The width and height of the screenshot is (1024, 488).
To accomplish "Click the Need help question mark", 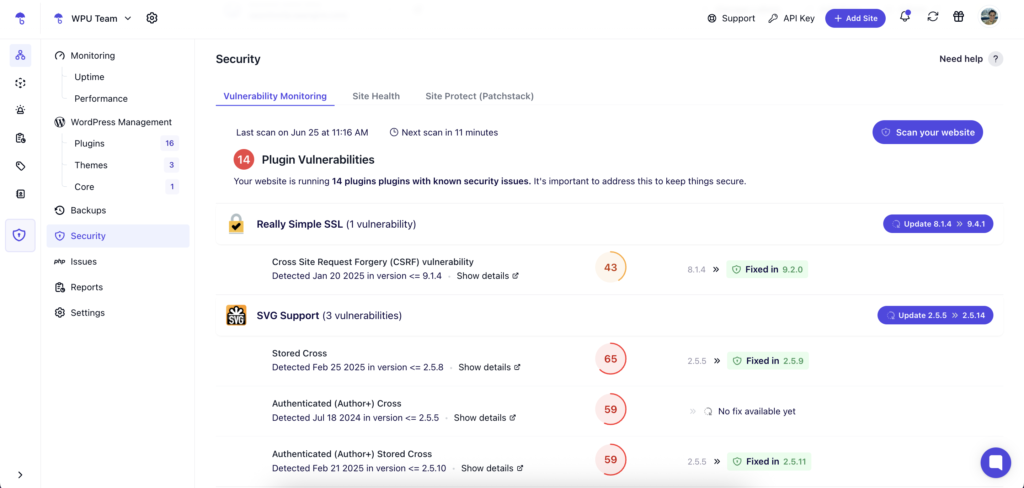I will [995, 59].
